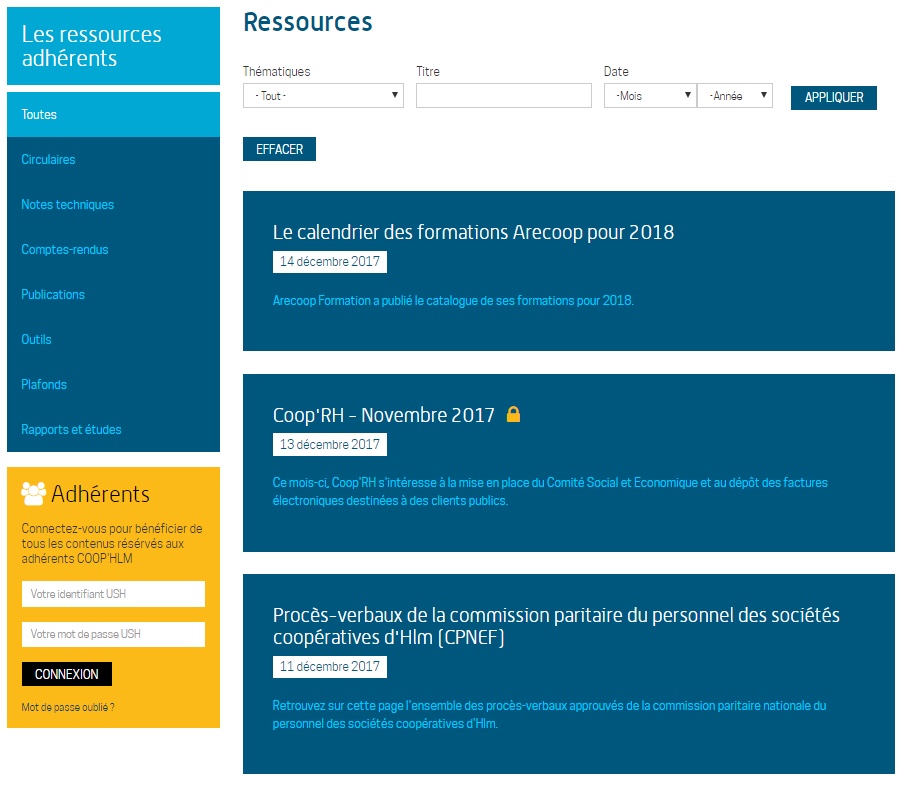
Task: Open the Rapports et études category
Action: pos(71,429)
